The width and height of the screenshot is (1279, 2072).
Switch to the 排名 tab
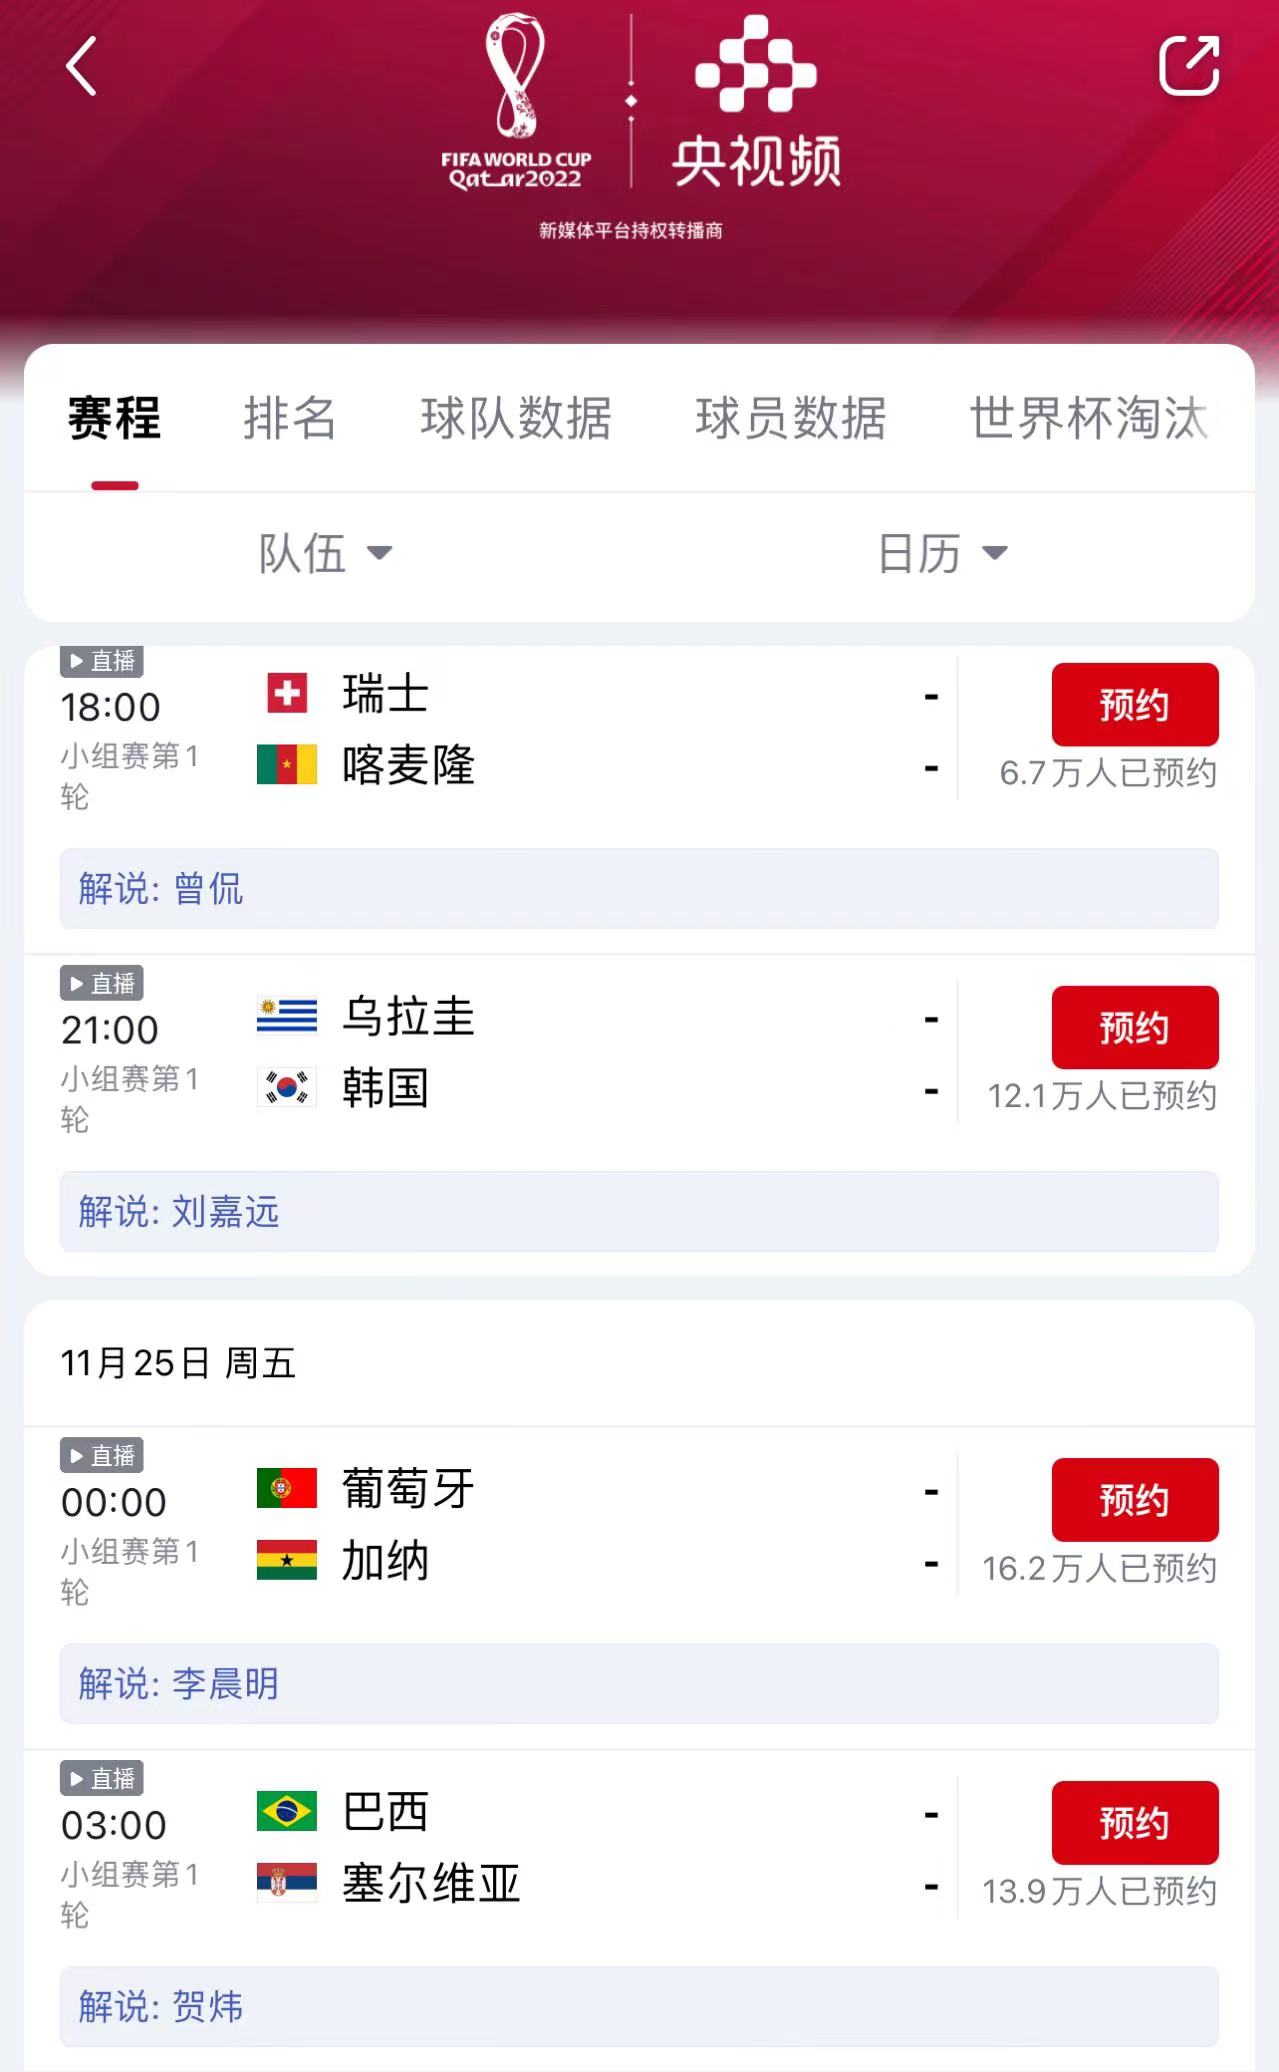(290, 418)
